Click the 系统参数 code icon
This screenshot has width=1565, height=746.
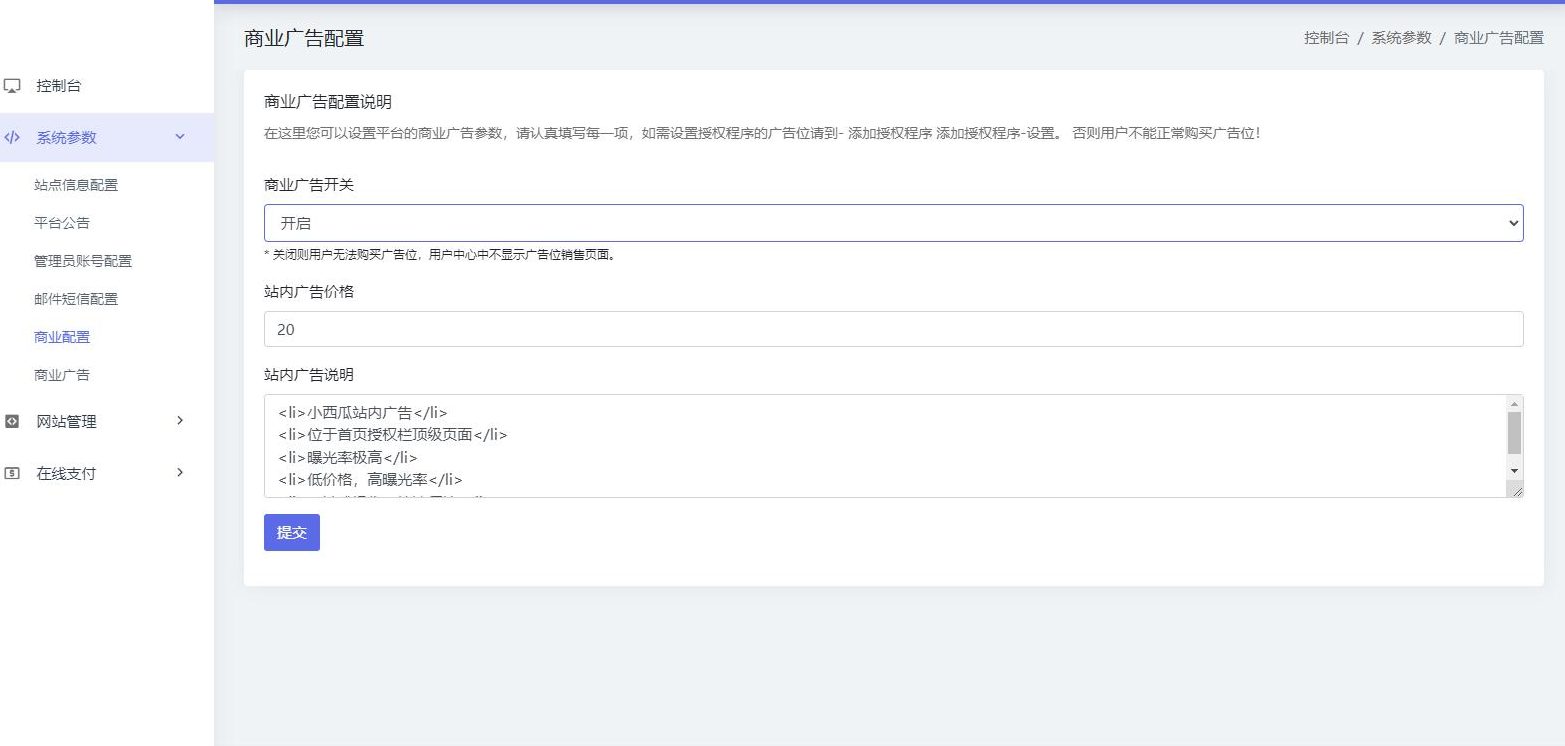(x=12, y=138)
